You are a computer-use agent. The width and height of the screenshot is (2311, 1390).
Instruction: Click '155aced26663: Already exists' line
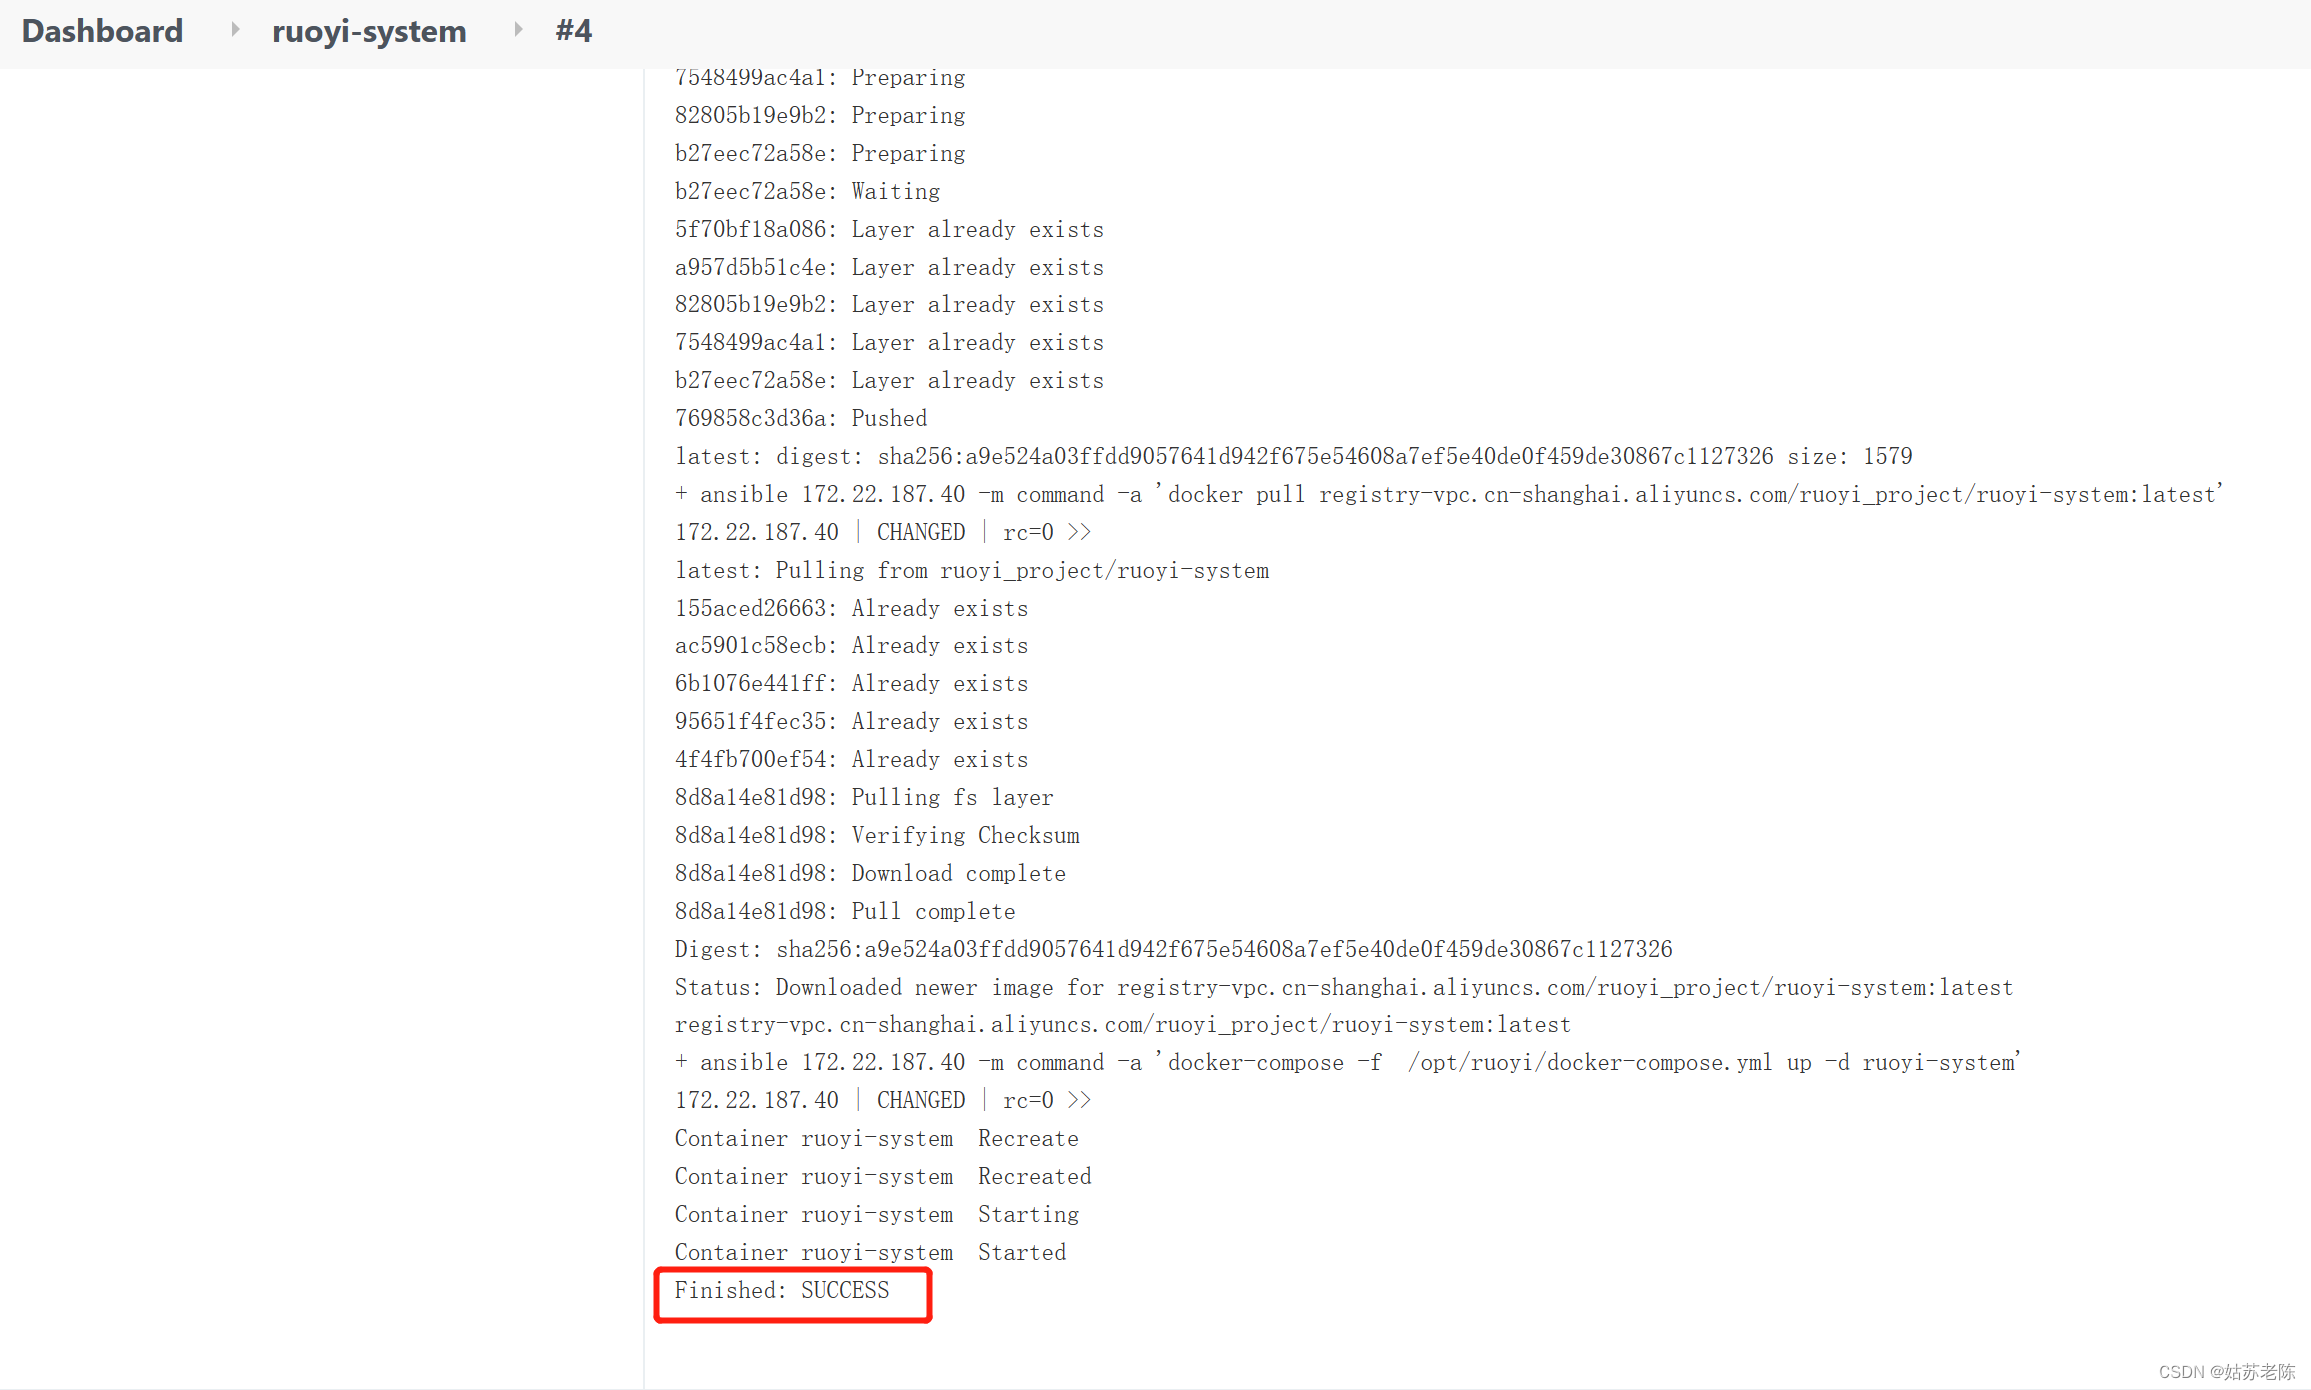tap(851, 608)
